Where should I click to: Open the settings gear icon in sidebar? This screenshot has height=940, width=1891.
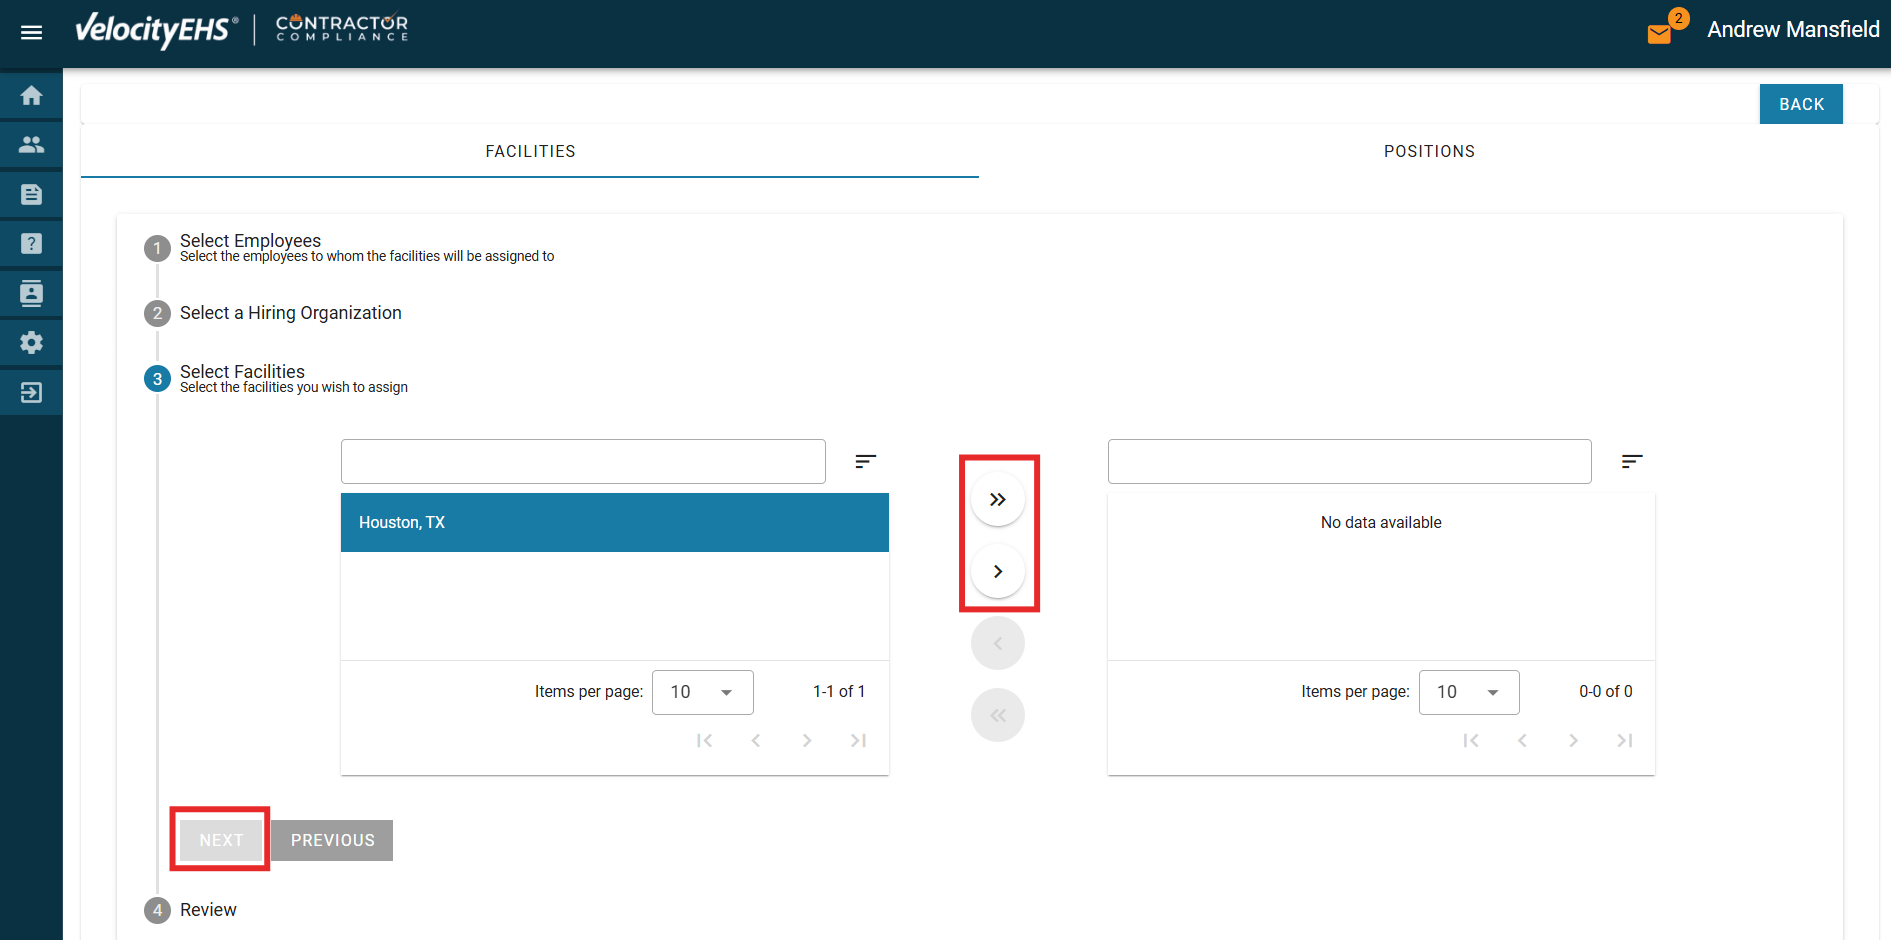pos(31,343)
